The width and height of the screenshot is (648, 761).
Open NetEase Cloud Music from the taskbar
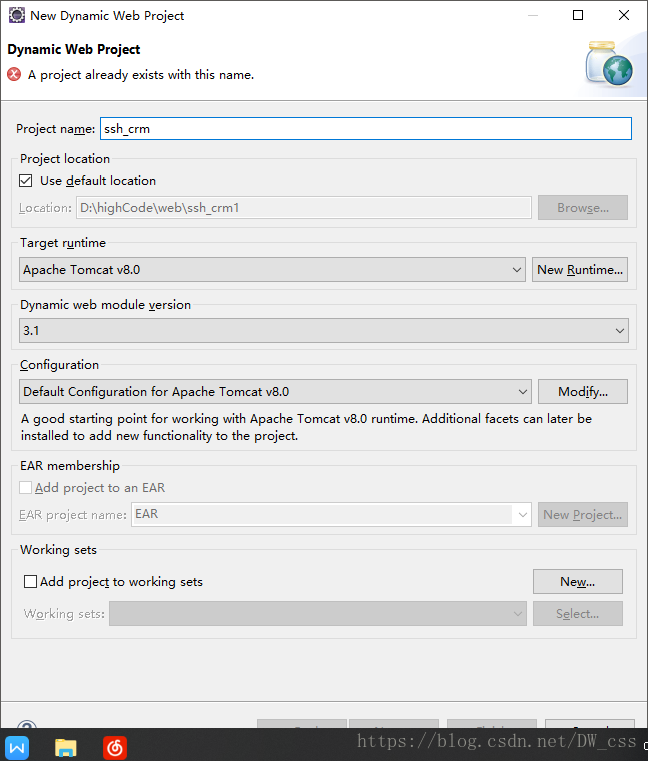tap(115, 747)
